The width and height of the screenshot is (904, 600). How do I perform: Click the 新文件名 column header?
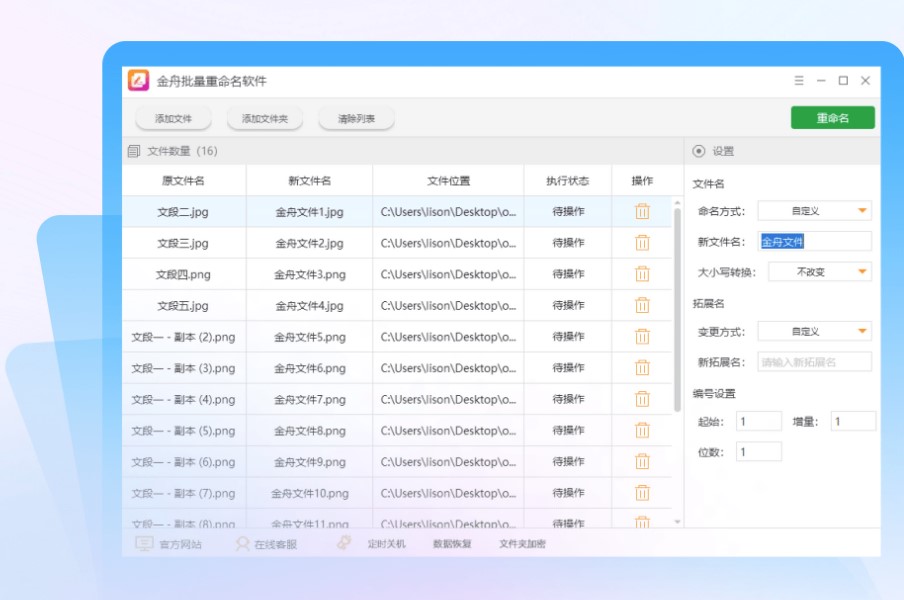310,180
